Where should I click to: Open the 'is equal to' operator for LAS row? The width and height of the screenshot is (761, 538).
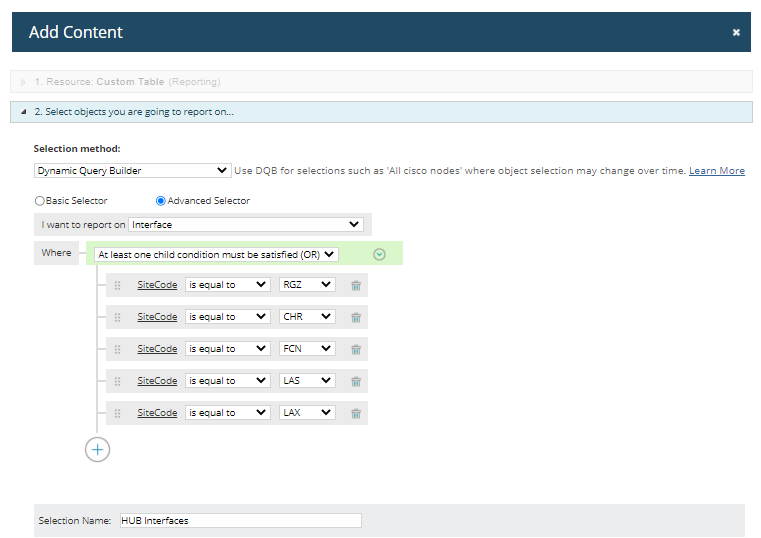(228, 381)
